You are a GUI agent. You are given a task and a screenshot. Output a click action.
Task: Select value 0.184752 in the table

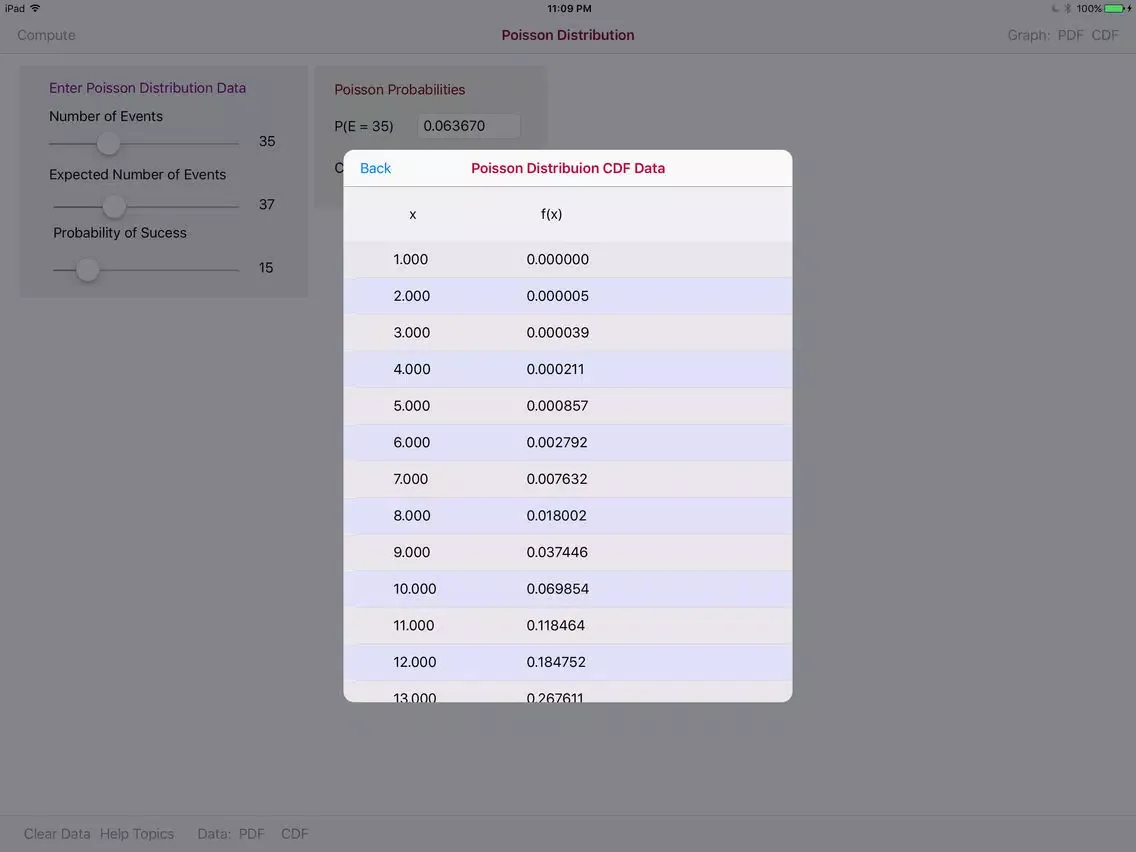[x=556, y=661]
